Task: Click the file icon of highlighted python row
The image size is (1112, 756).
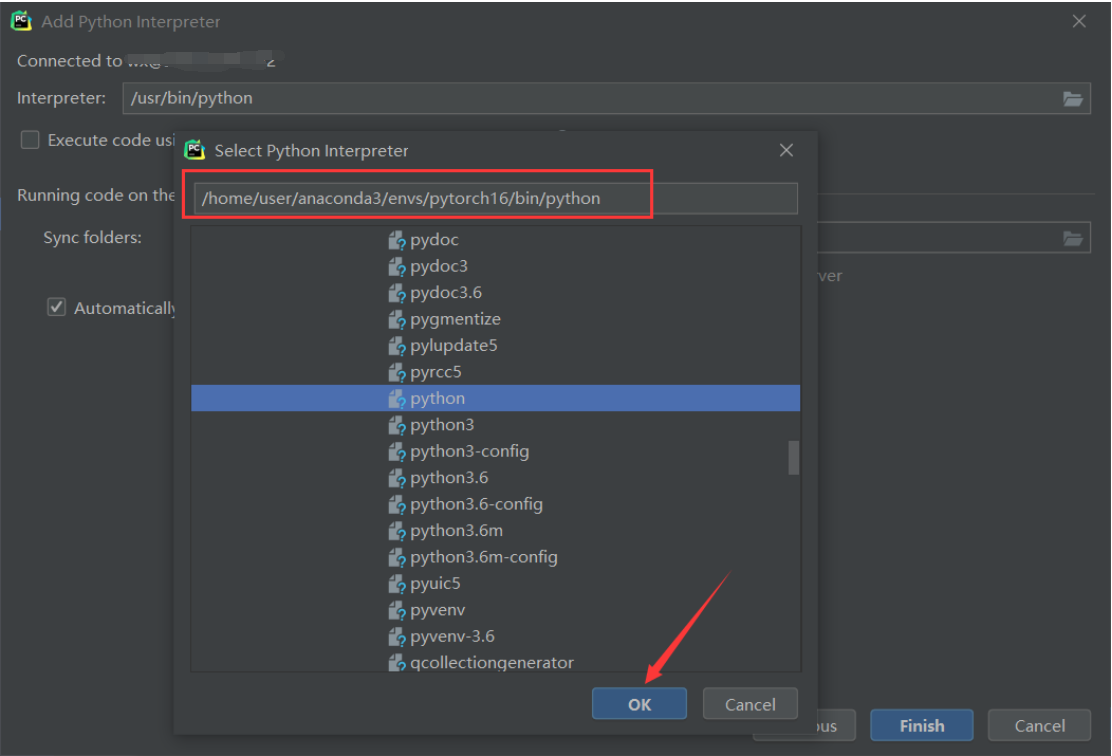Action: [x=396, y=399]
